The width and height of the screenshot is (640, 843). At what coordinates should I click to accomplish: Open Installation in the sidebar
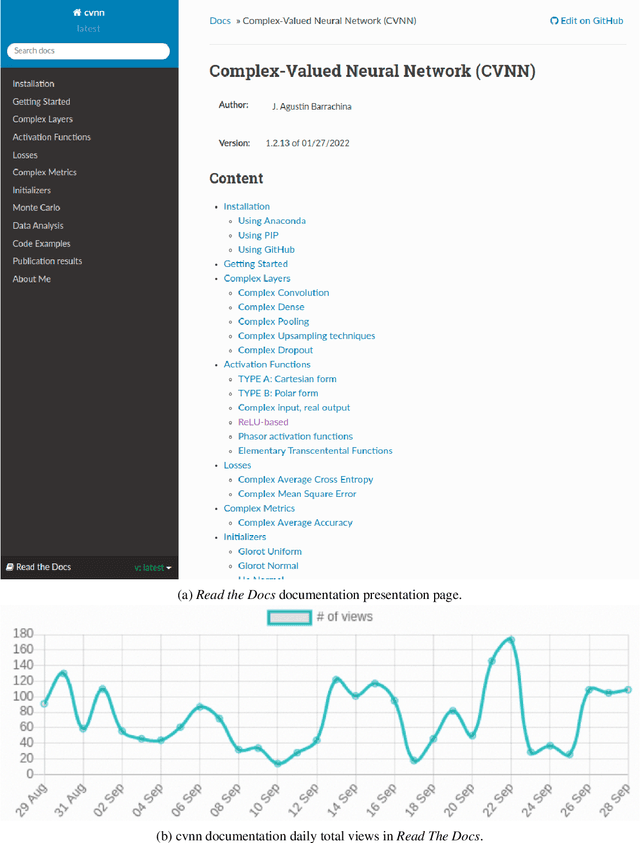(x=33, y=84)
